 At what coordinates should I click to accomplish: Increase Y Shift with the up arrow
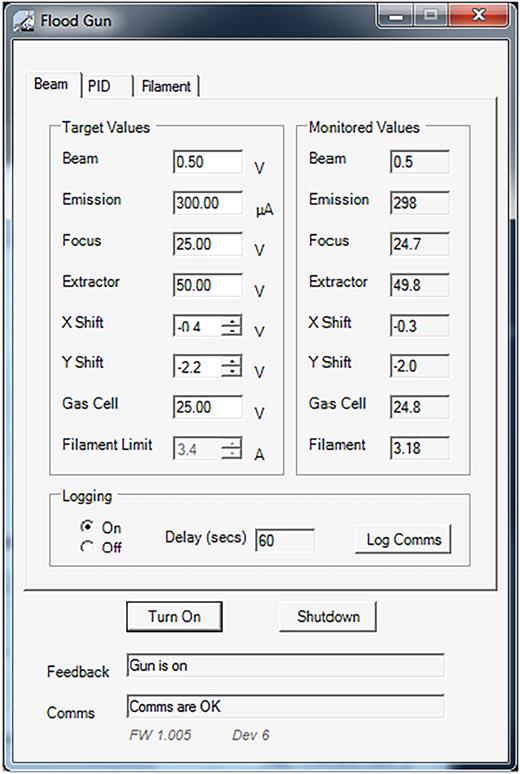click(231, 361)
